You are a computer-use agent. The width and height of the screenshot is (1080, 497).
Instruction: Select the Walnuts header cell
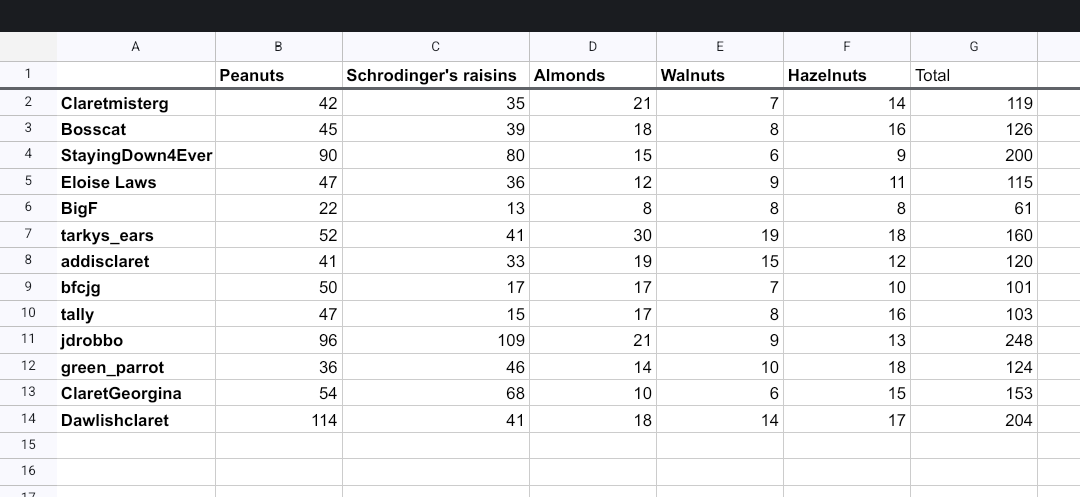click(719, 75)
